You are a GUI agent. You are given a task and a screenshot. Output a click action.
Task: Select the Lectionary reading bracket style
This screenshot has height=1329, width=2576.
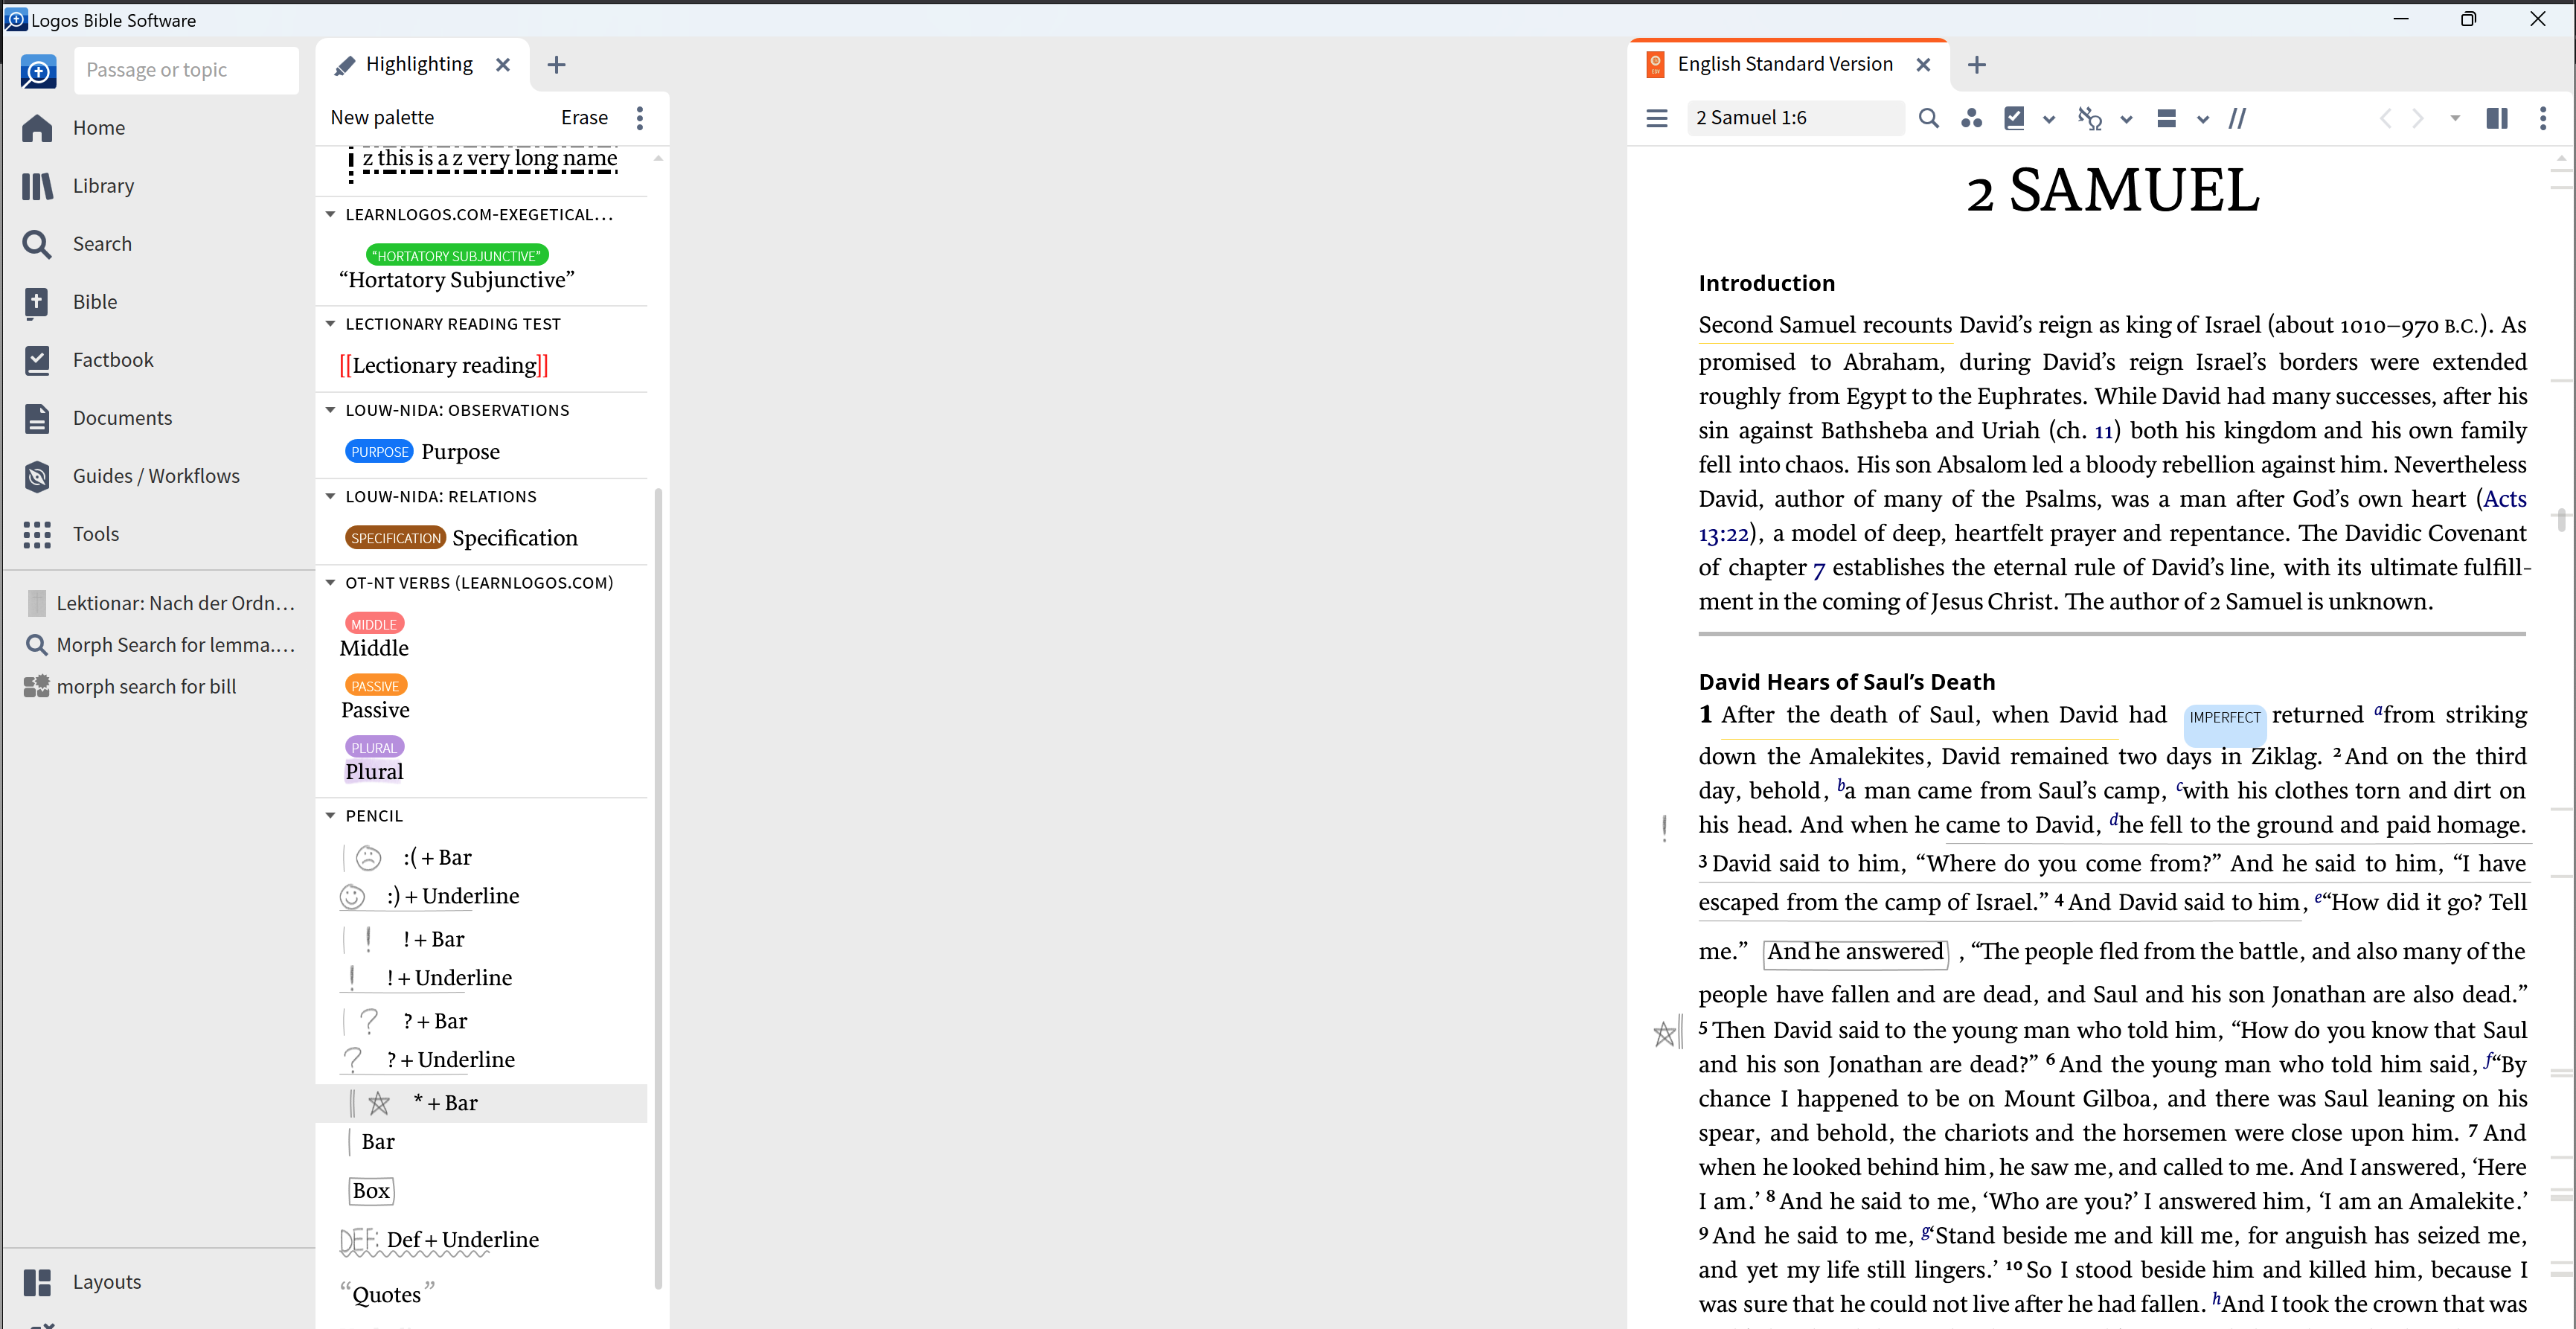444,366
